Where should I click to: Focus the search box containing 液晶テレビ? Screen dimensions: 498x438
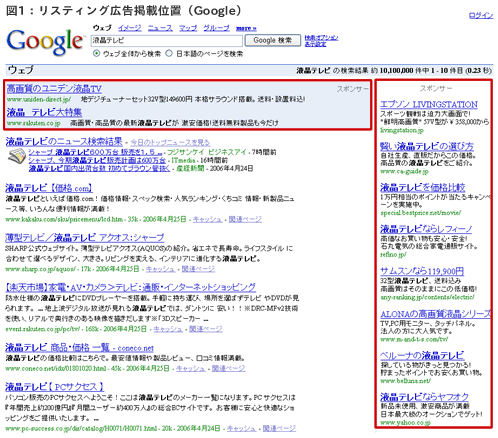tap(167, 41)
